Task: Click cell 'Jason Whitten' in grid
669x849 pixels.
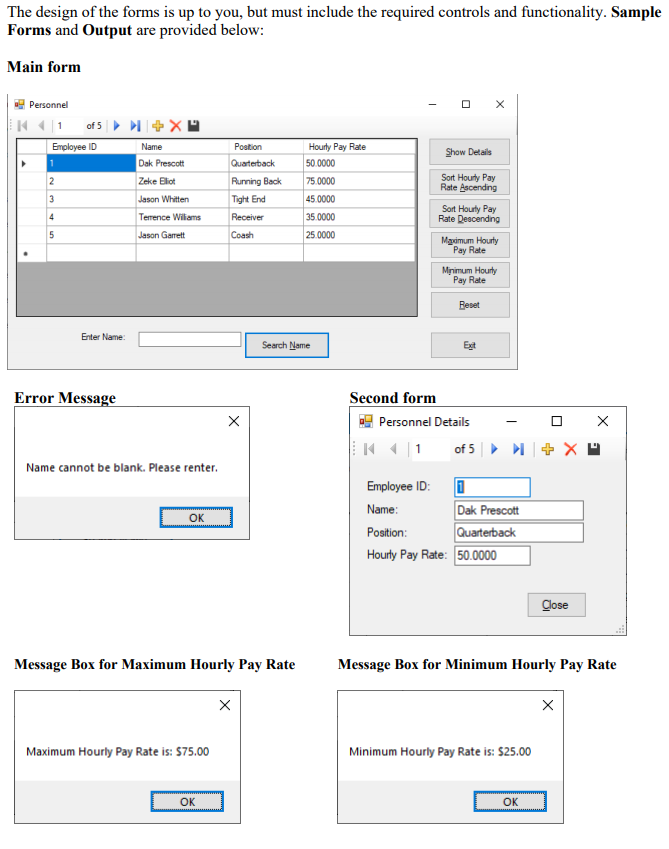Action: pos(182,199)
